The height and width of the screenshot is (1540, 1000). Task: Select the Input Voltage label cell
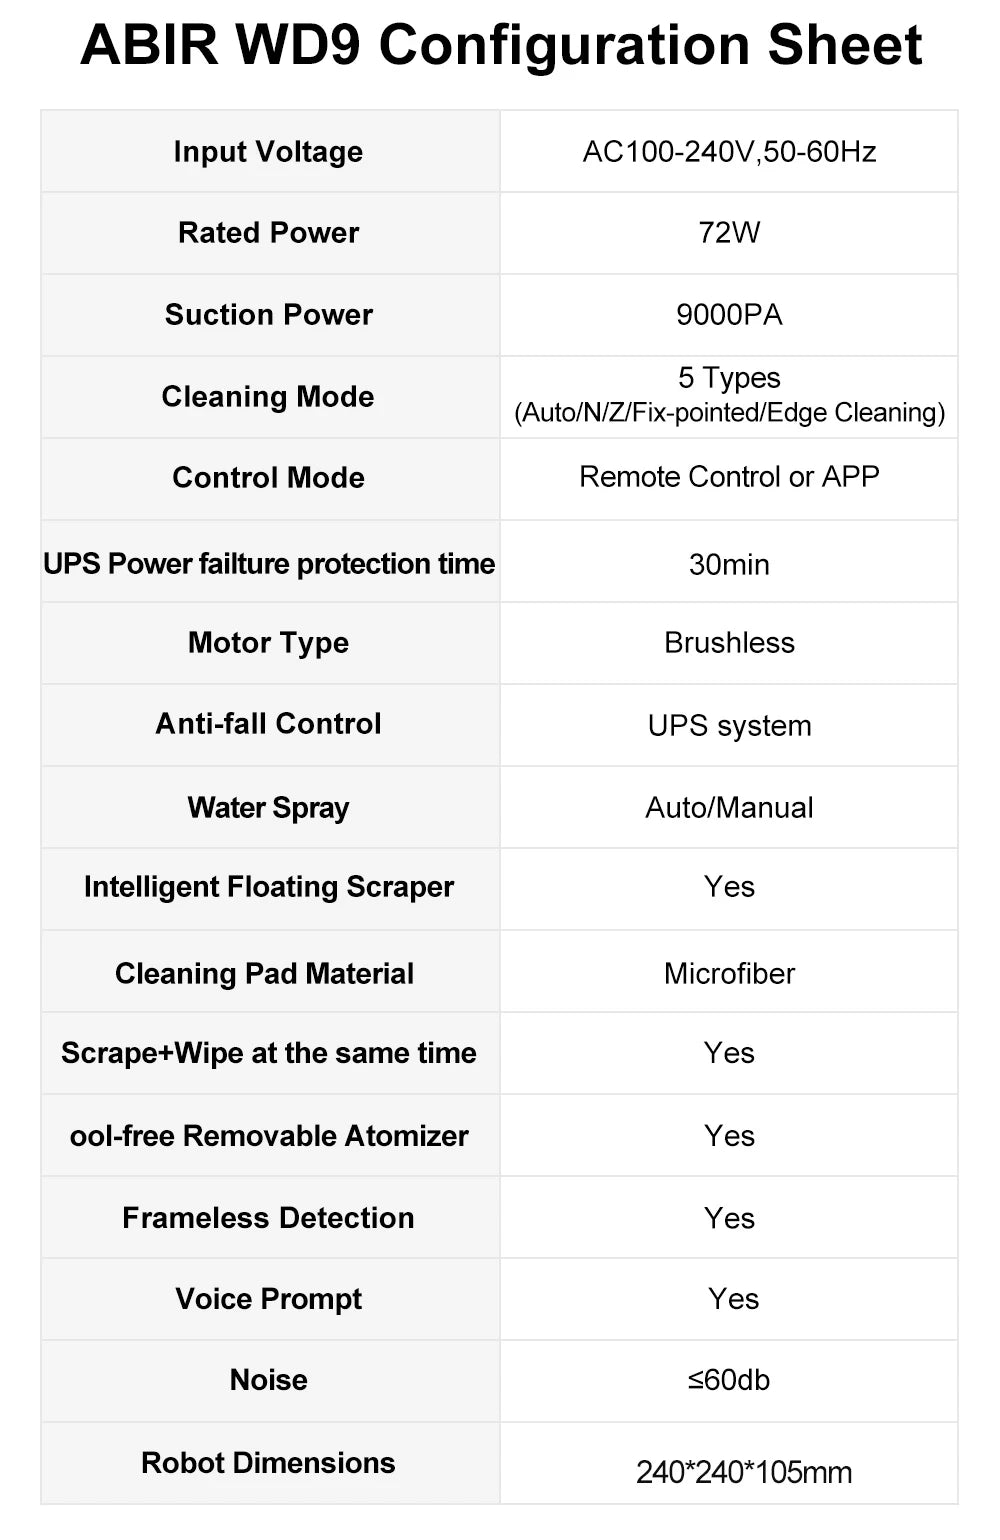click(x=270, y=151)
